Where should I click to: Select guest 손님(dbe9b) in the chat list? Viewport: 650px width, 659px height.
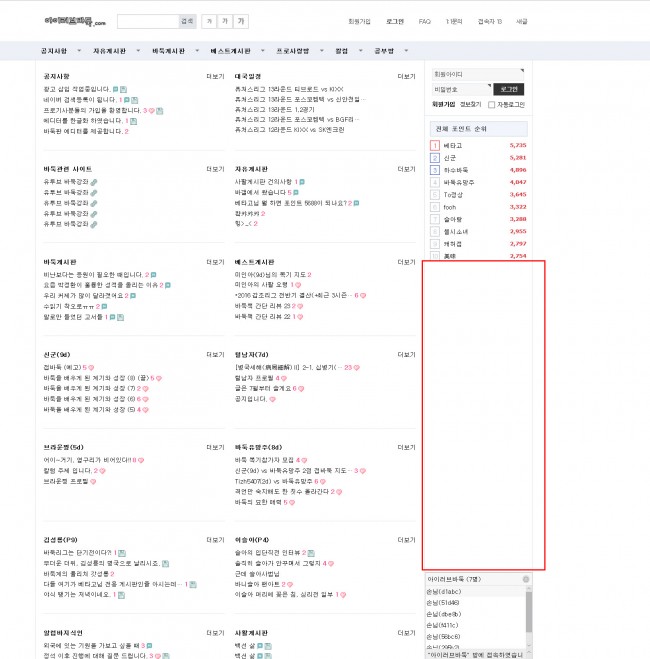pyautogui.click(x=444, y=614)
